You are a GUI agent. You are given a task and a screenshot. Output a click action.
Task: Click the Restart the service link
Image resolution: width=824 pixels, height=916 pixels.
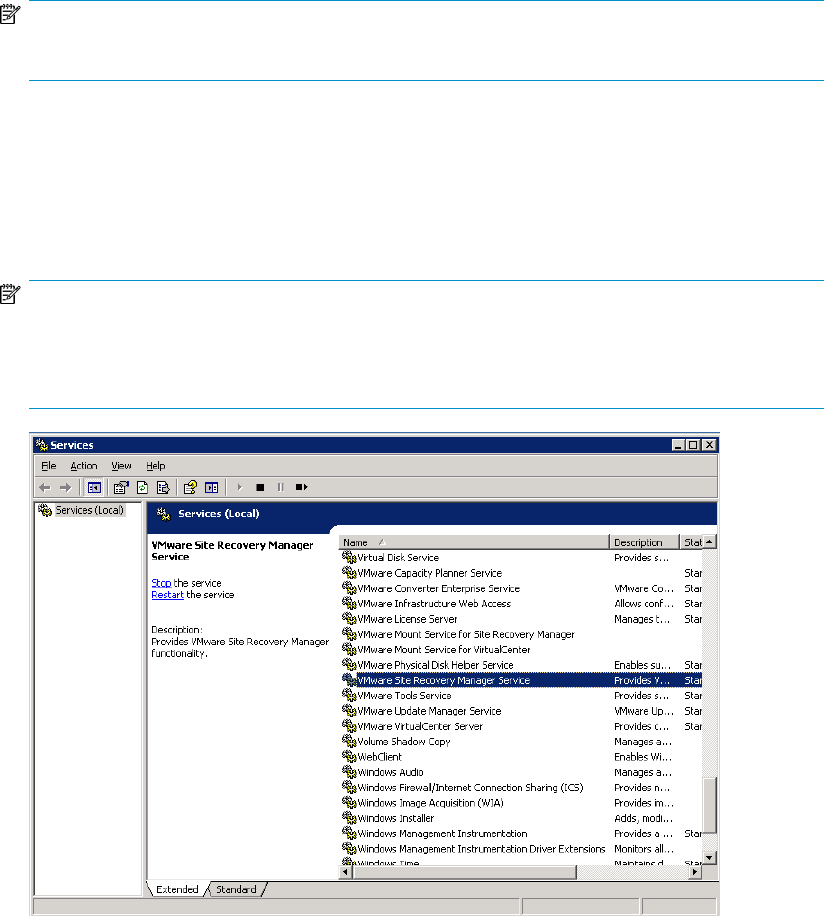pyautogui.click(x=167, y=594)
